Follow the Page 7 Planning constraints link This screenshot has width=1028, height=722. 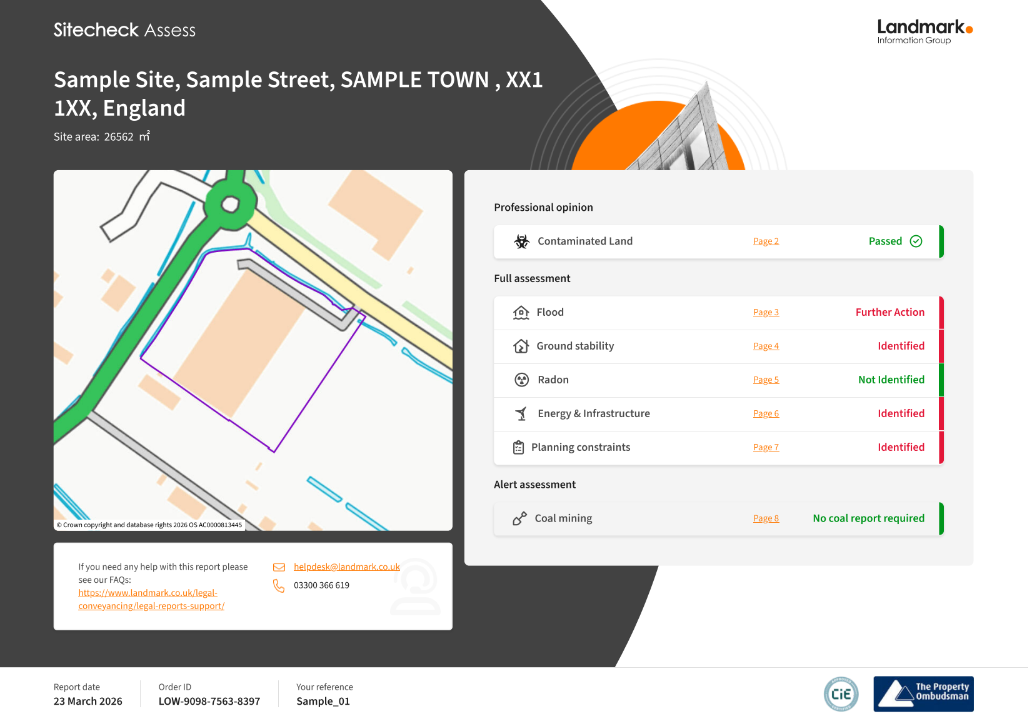(x=765, y=447)
